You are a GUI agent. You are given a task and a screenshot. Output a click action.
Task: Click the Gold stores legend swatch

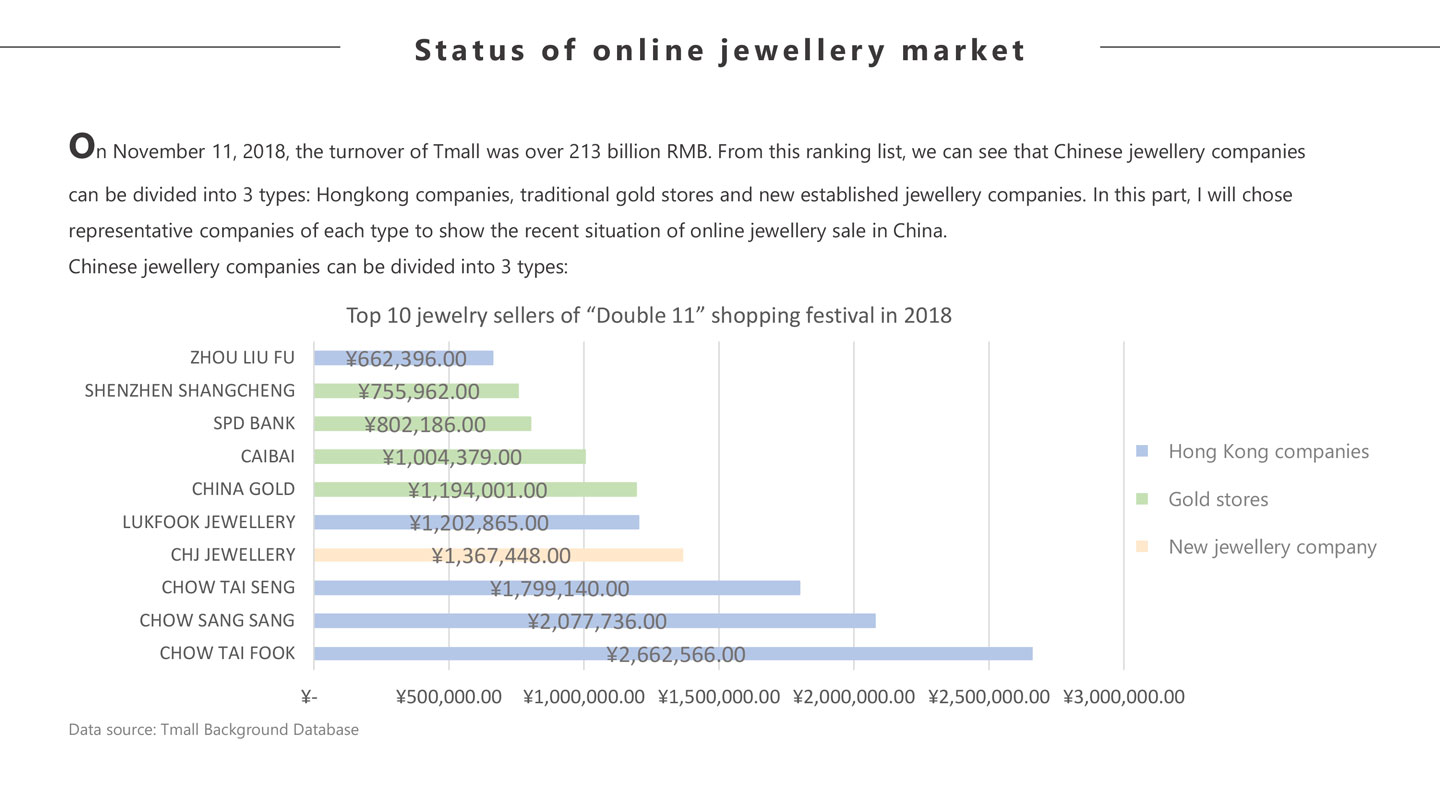coord(1142,500)
